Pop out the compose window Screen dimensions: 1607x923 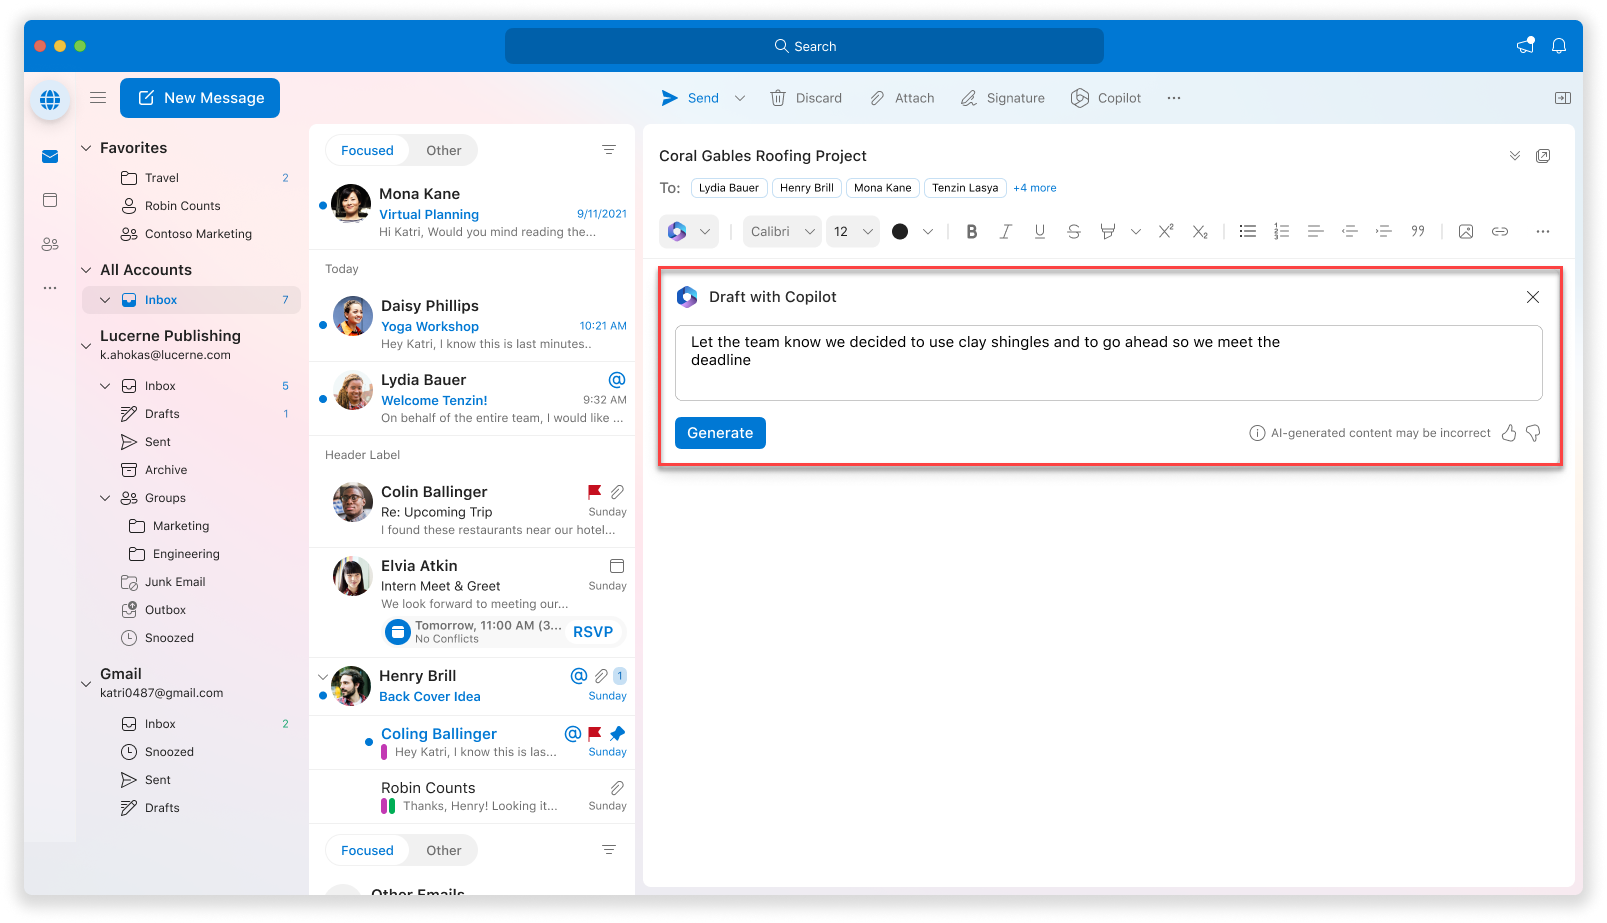[1543, 156]
